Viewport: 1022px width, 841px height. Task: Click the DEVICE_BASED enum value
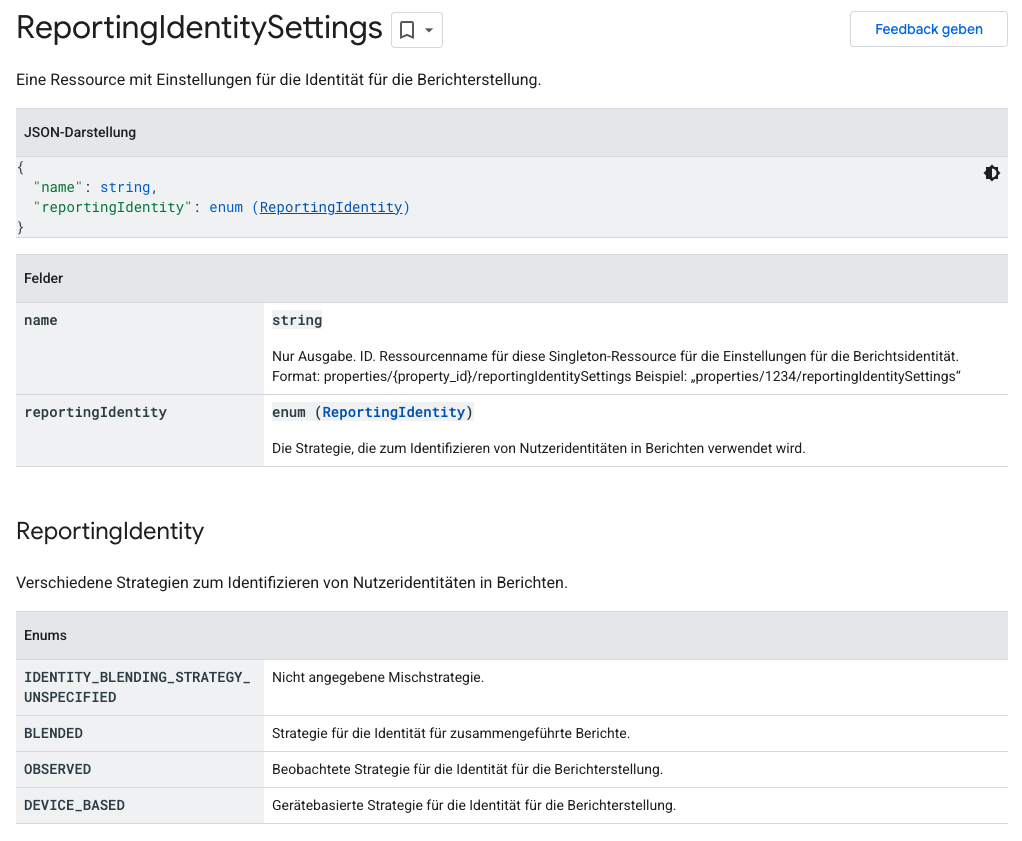coord(74,805)
